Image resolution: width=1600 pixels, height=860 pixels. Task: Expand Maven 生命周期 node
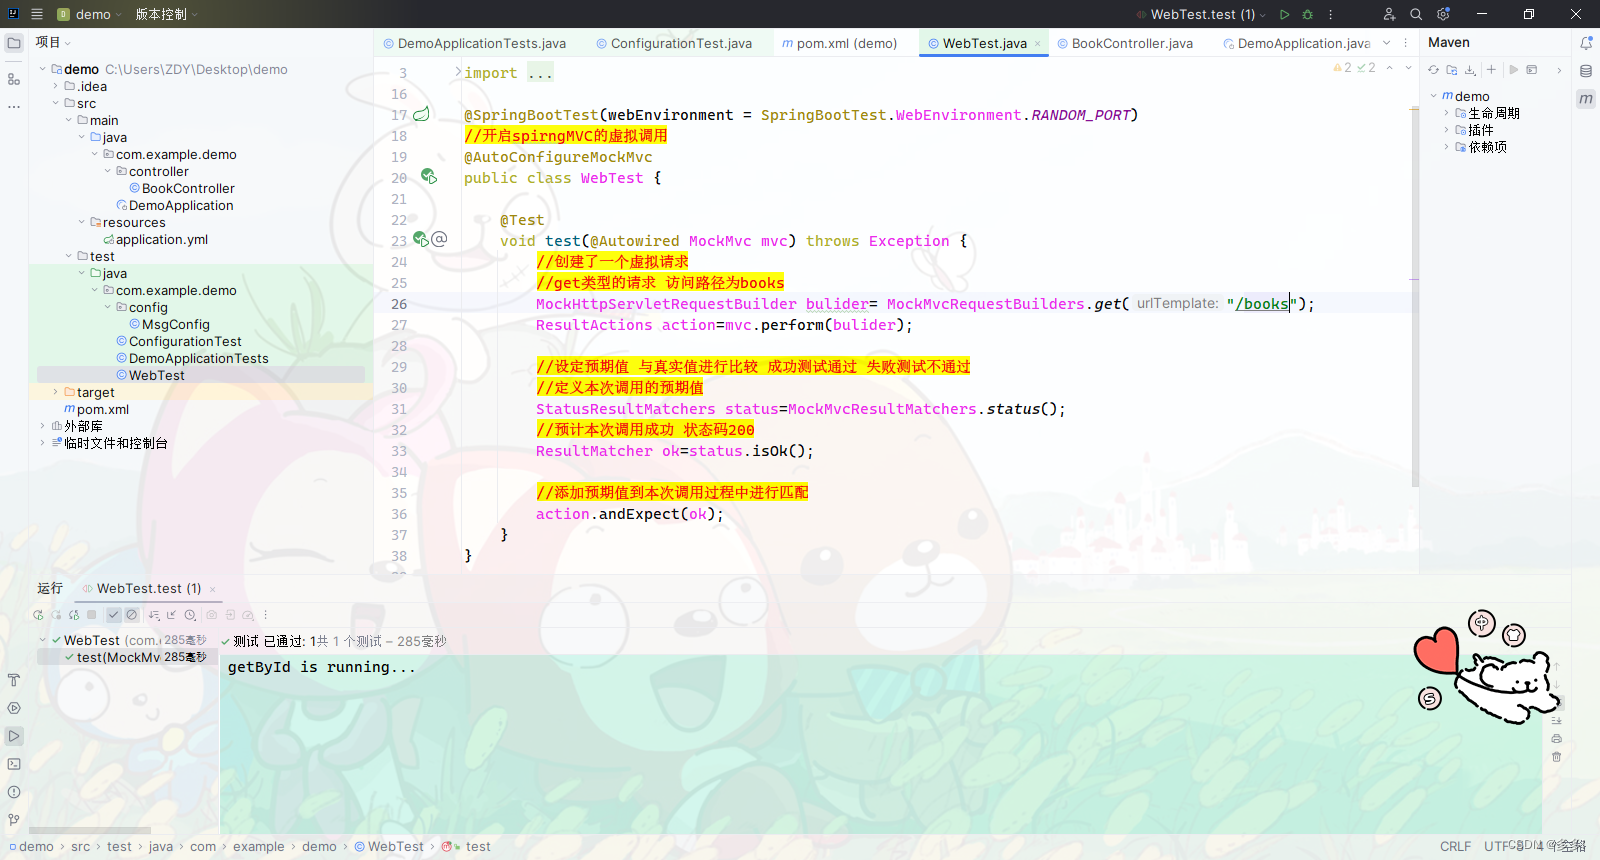[1446, 113]
